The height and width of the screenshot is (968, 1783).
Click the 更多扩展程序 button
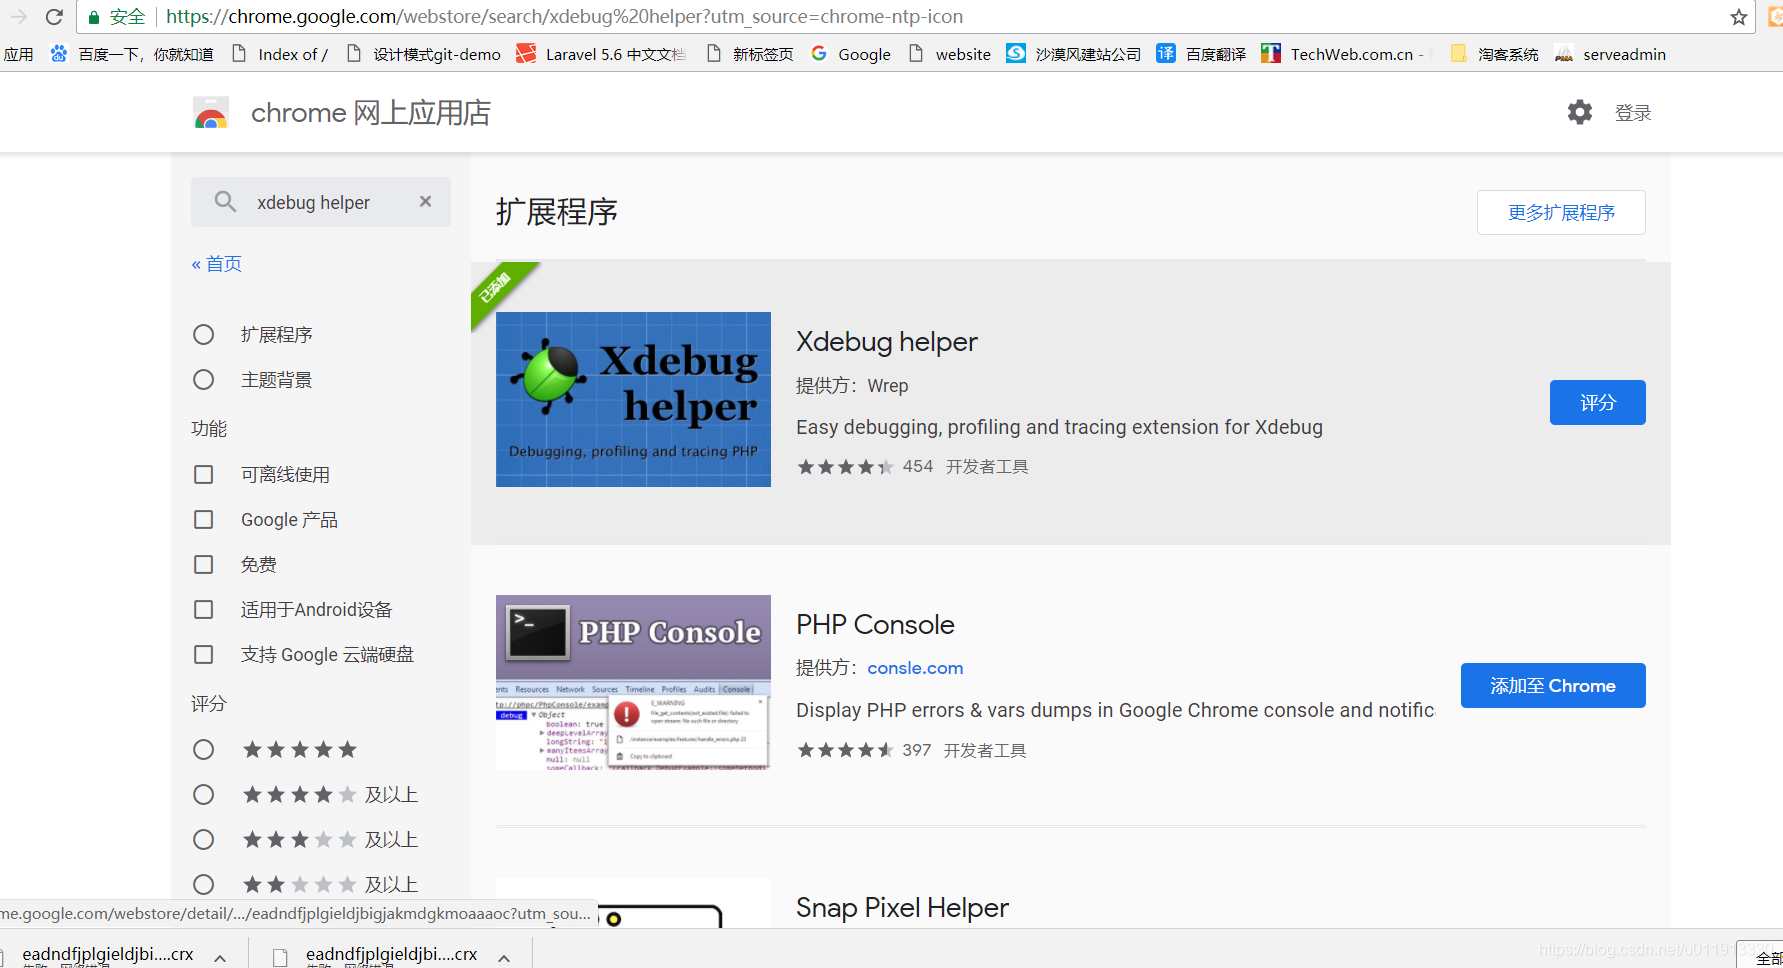click(1561, 212)
